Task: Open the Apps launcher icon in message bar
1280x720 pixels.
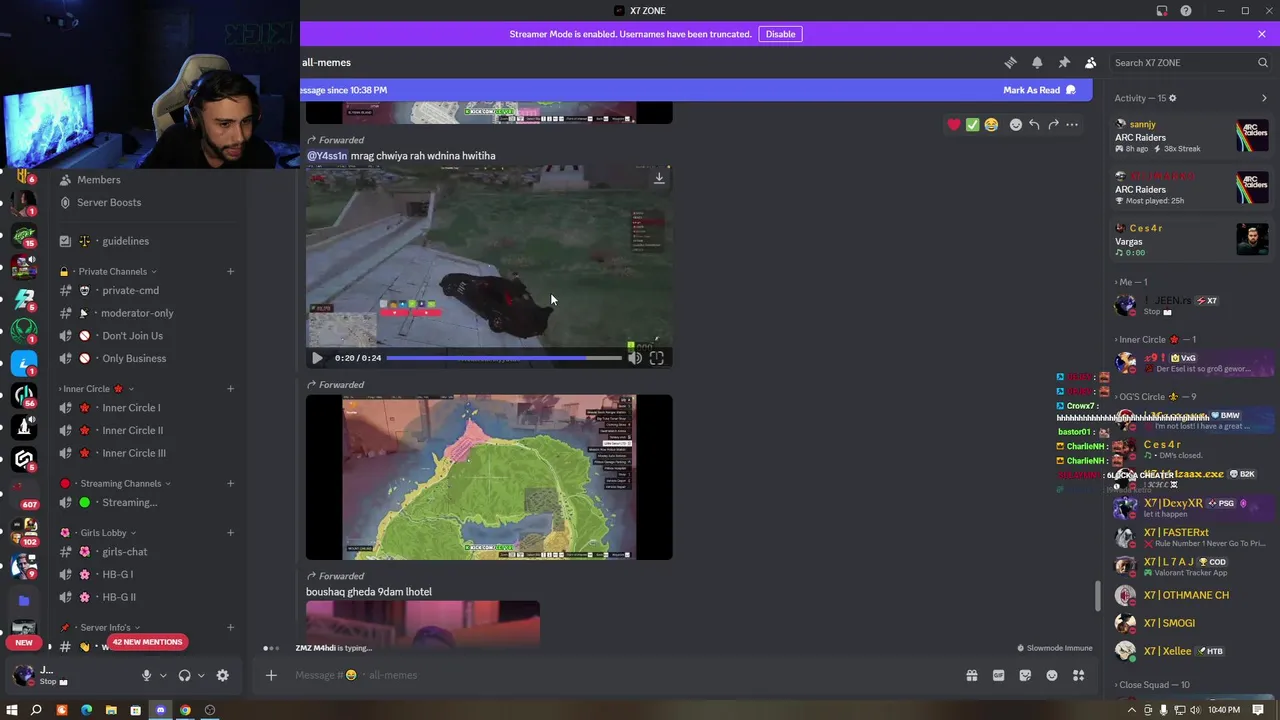Action: [x=1078, y=675]
